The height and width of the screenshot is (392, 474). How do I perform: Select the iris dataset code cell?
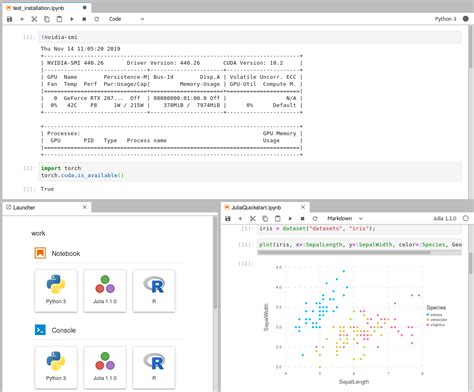point(359,229)
